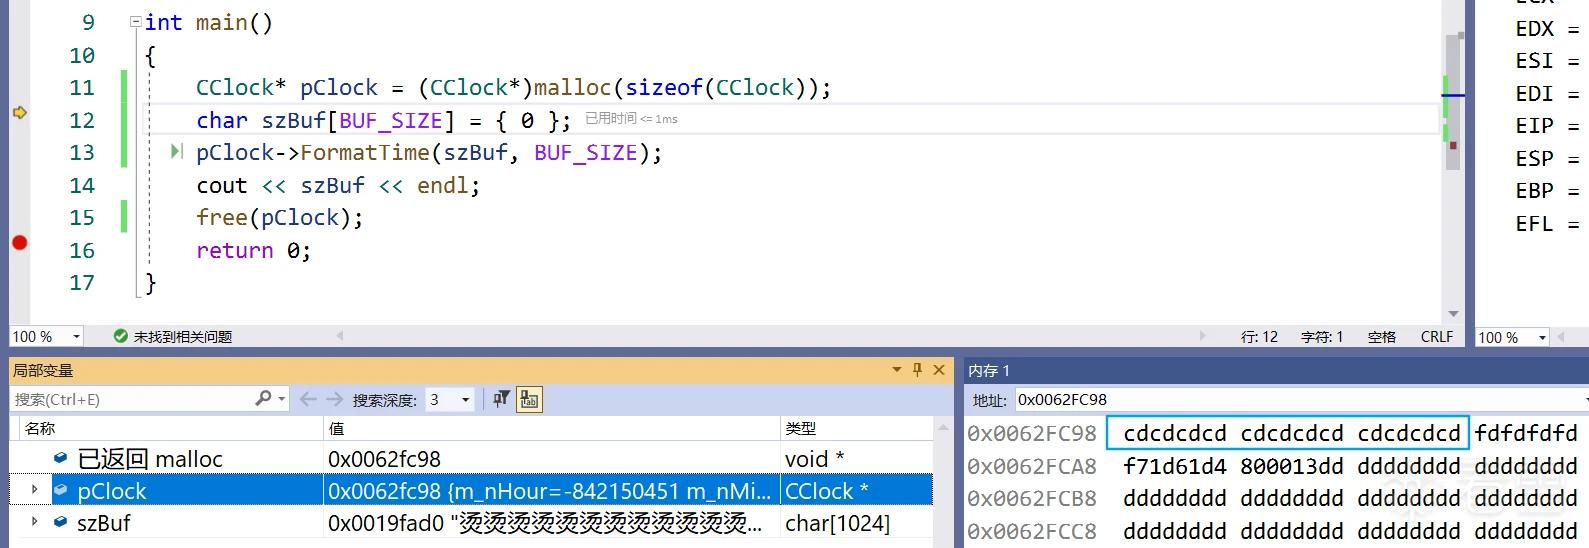Click the memory address input field
The image size is (1589, 548).
click(x=1301, y=399)
